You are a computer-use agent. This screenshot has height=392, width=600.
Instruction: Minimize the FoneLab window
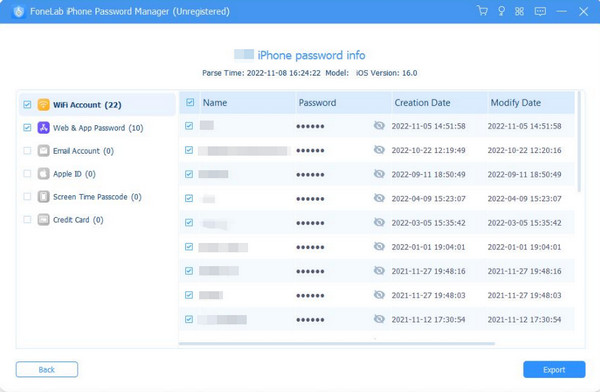561,11
